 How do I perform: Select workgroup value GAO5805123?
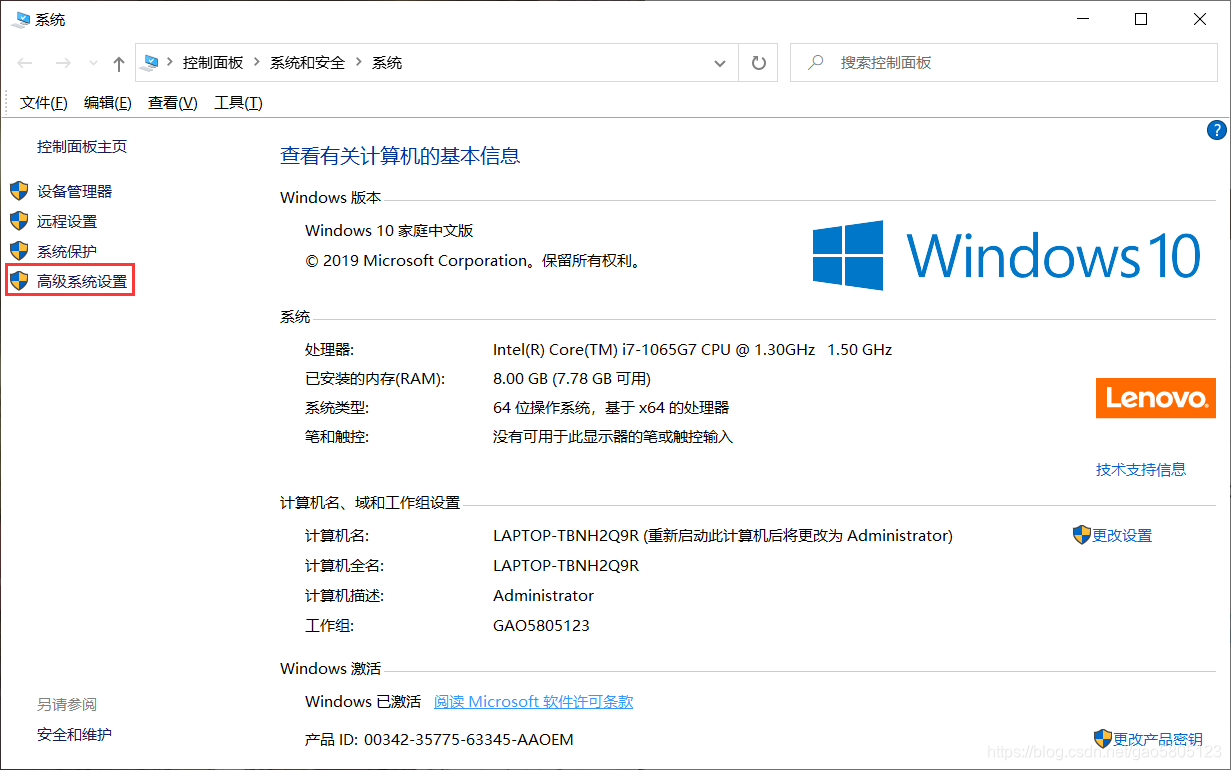(x=541, y=625)
